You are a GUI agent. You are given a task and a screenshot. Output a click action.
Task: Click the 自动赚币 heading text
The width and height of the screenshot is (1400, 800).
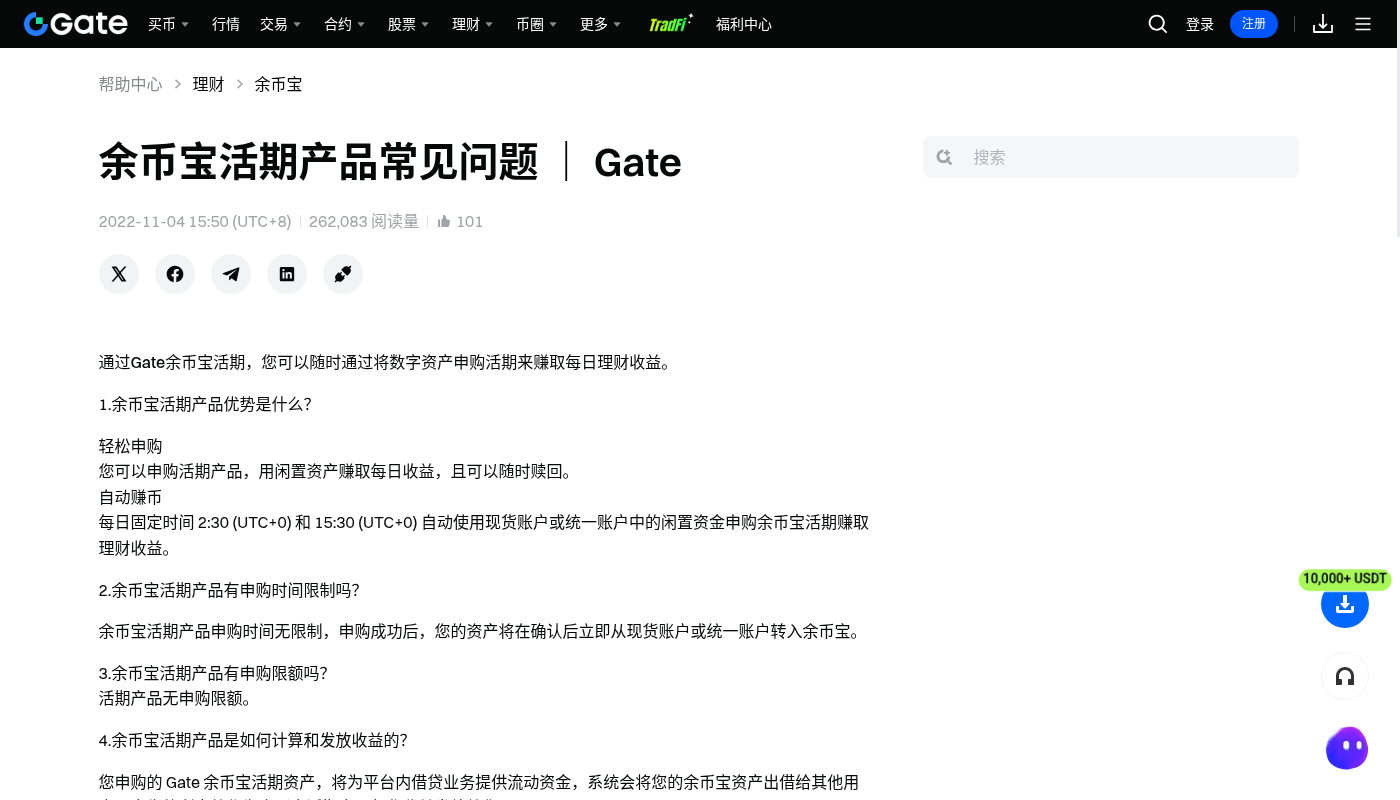pos(131,497)
